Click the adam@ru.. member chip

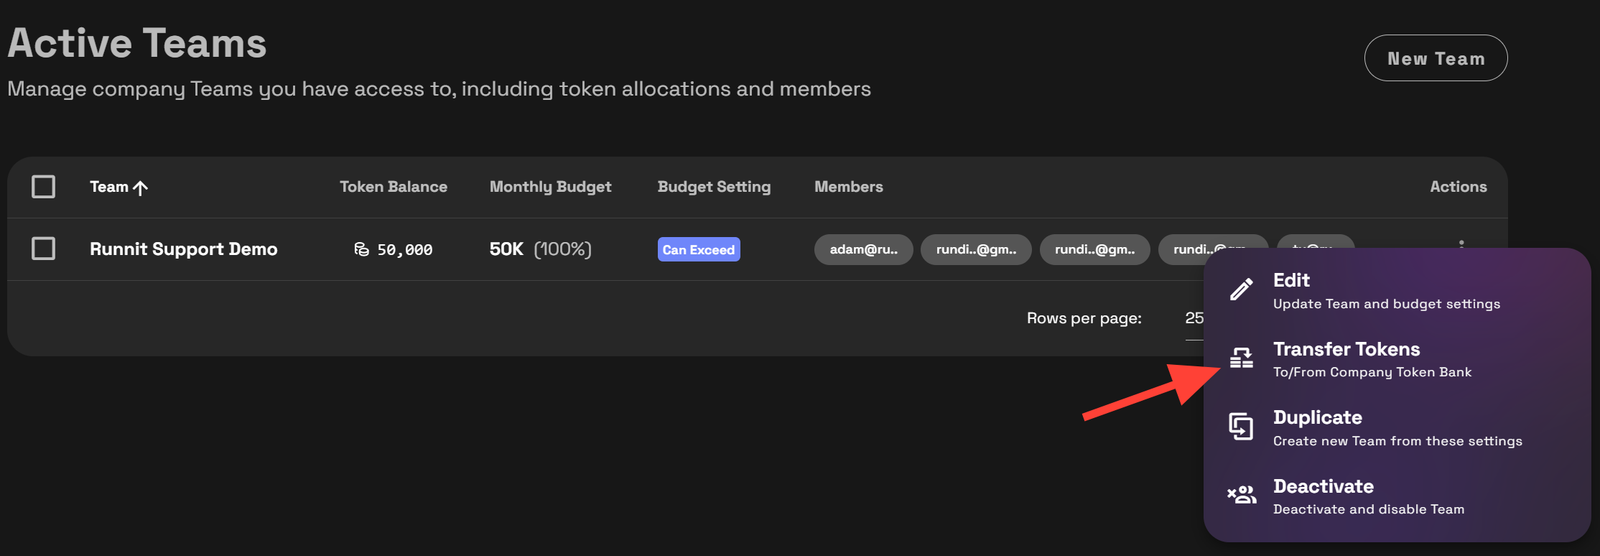(864, 249)
